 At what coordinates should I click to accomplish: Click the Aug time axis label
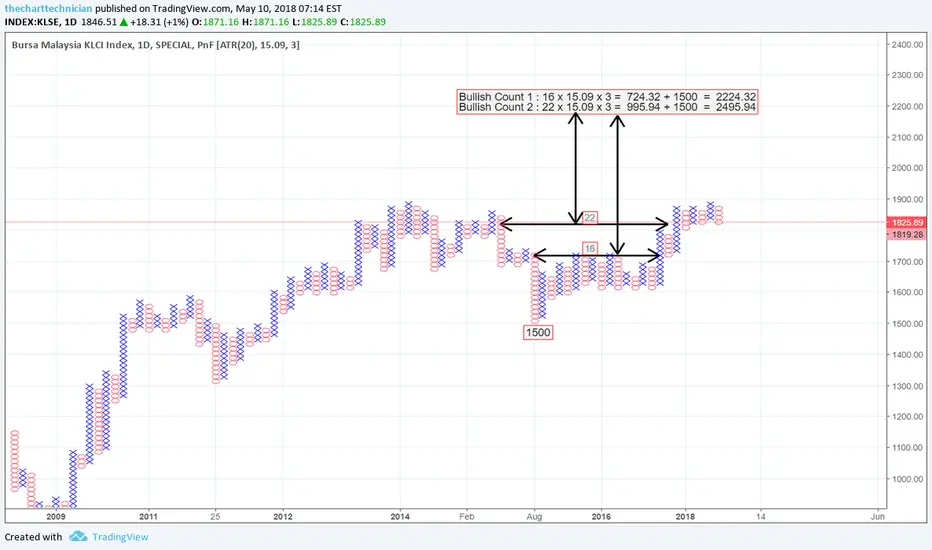(534, 517)
